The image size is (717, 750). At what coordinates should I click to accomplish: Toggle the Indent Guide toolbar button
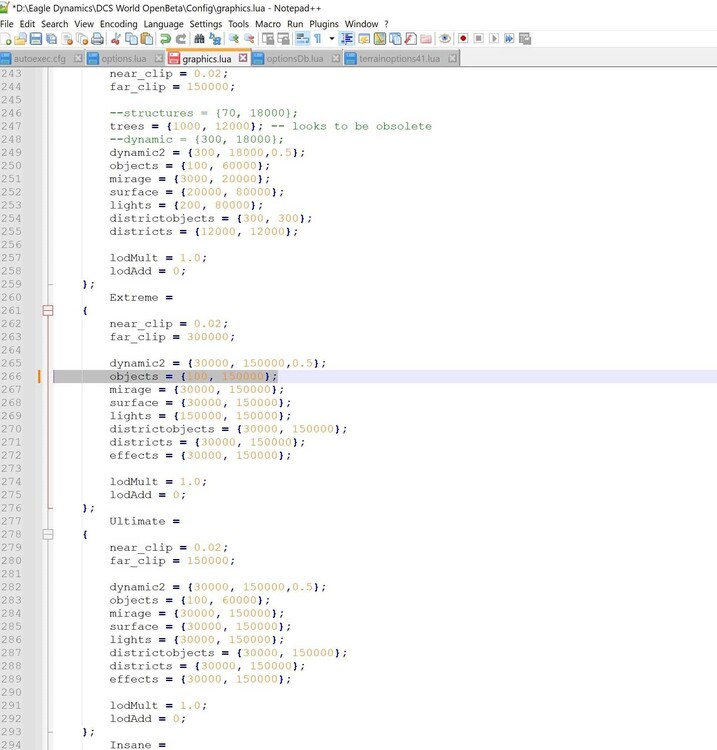347,39
